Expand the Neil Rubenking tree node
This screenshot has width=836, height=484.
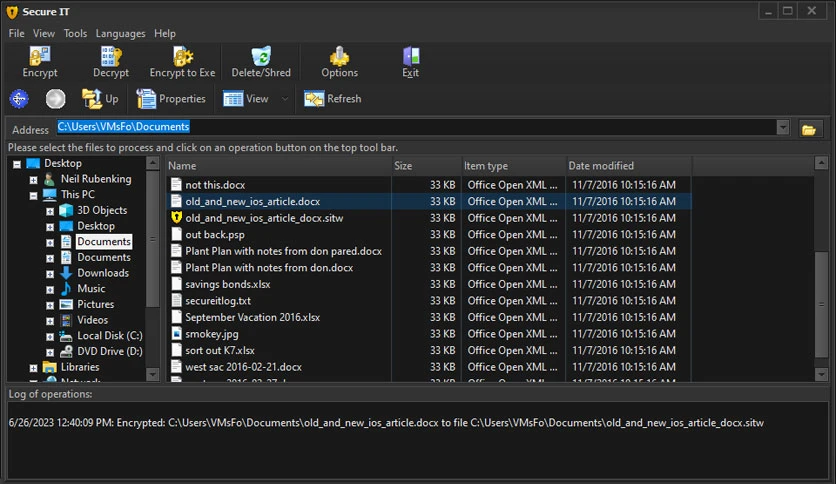pos(34,180)
